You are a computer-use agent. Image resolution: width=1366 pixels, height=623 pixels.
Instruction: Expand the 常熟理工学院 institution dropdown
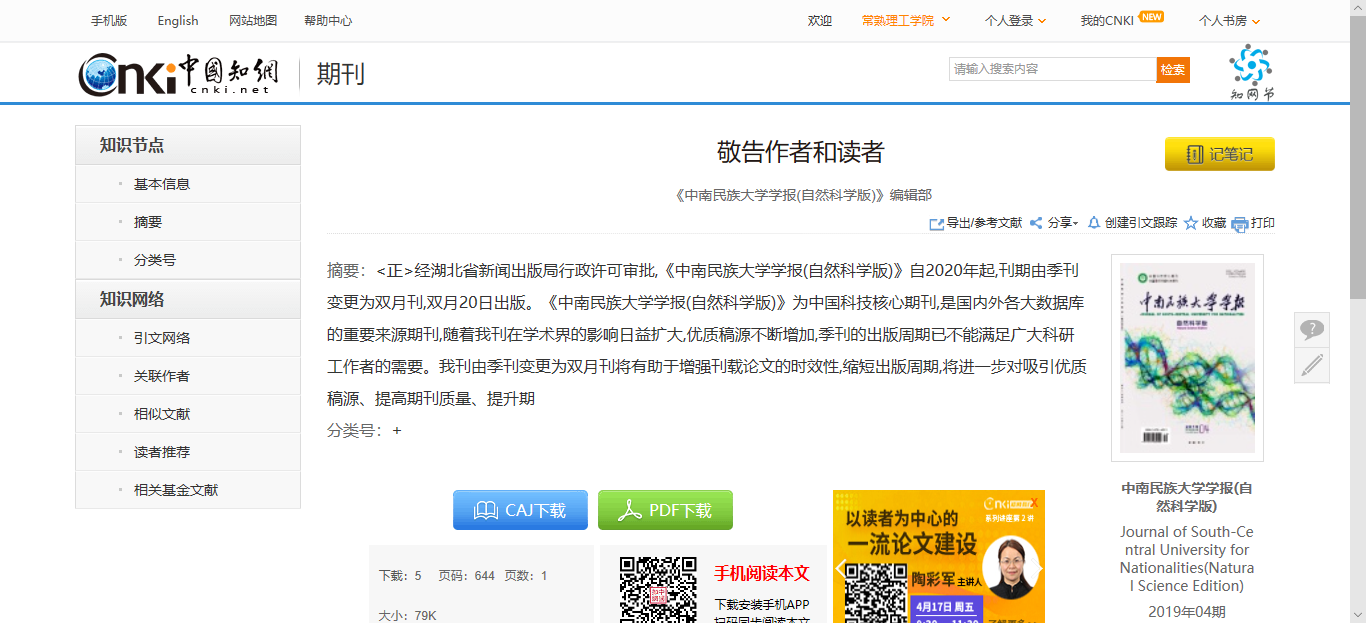(x=906, y=20)
